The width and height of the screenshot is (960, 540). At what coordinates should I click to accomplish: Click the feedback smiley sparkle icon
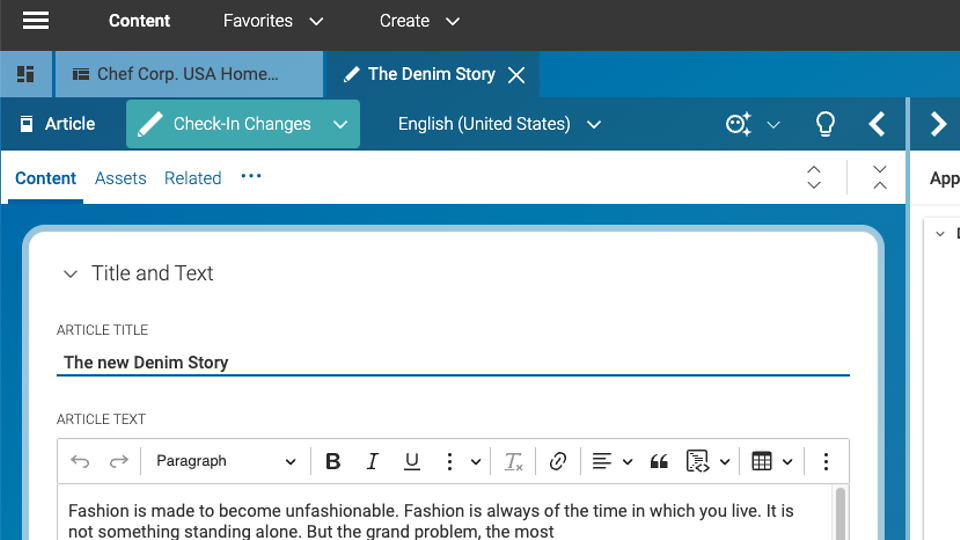coord(738,124)
